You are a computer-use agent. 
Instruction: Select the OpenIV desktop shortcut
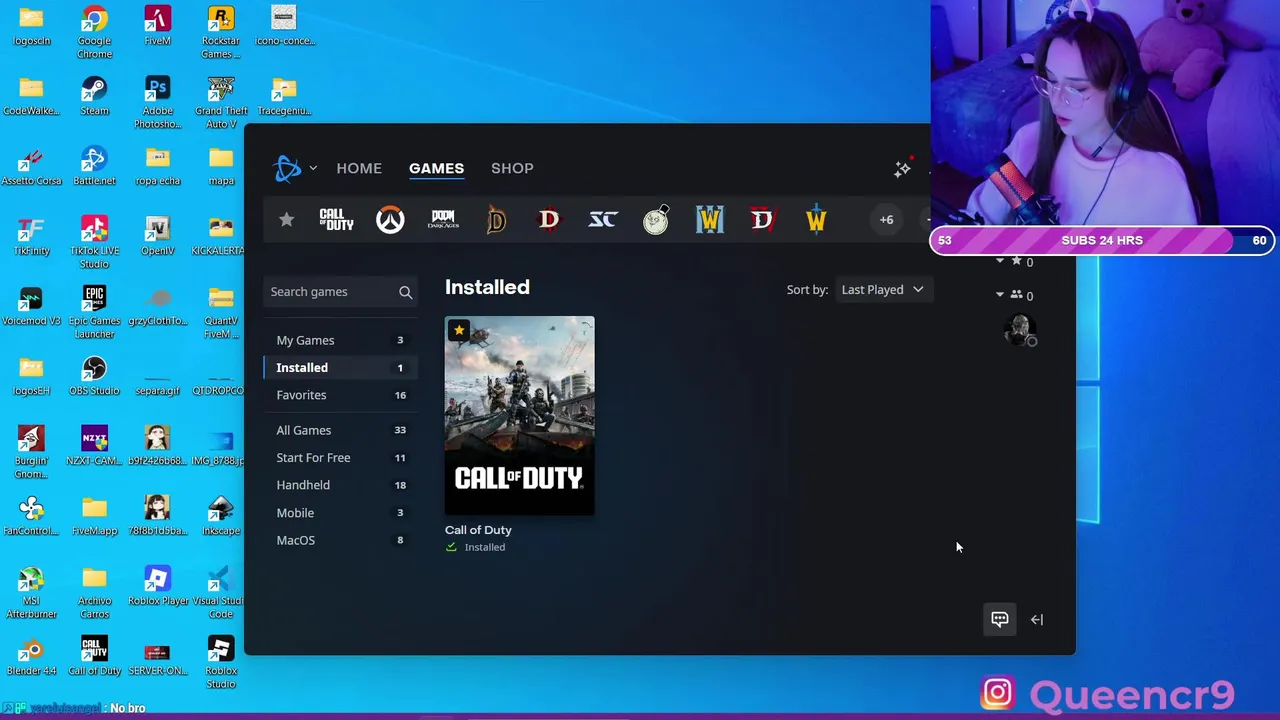pyautogui.click(x=157, y=237)
